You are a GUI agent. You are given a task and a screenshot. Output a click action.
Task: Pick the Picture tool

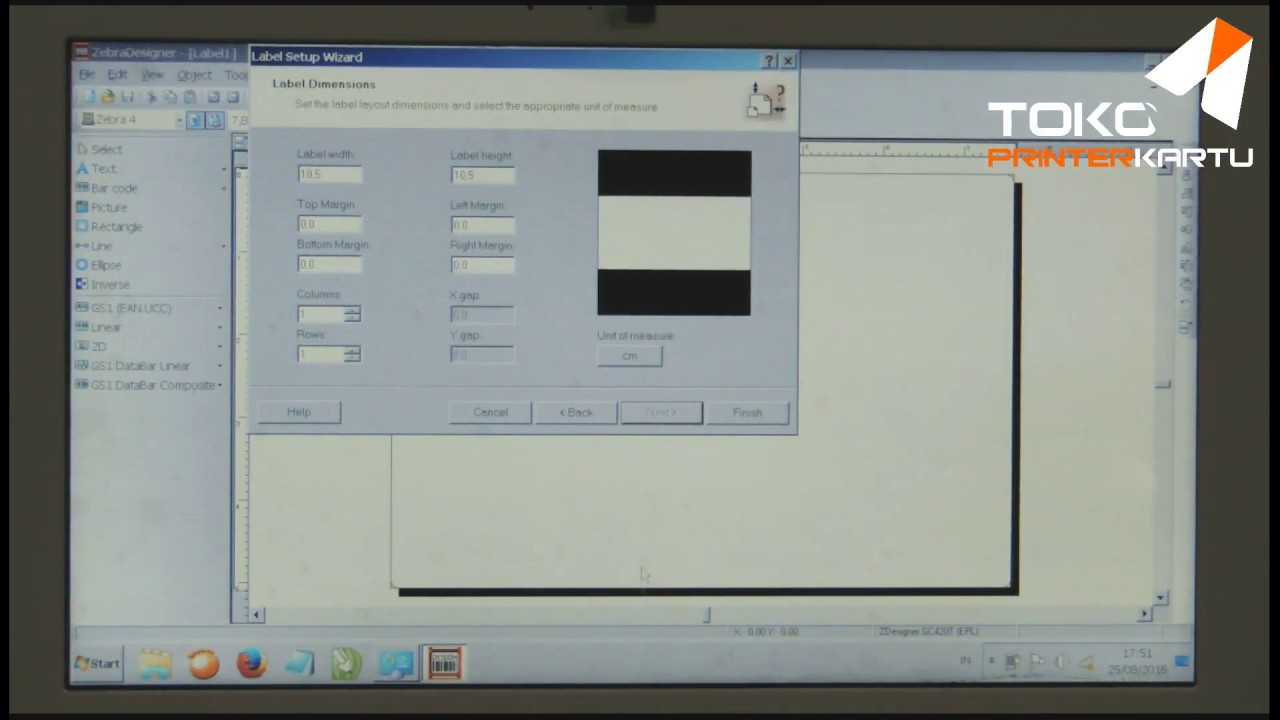(x=102, y=207)
